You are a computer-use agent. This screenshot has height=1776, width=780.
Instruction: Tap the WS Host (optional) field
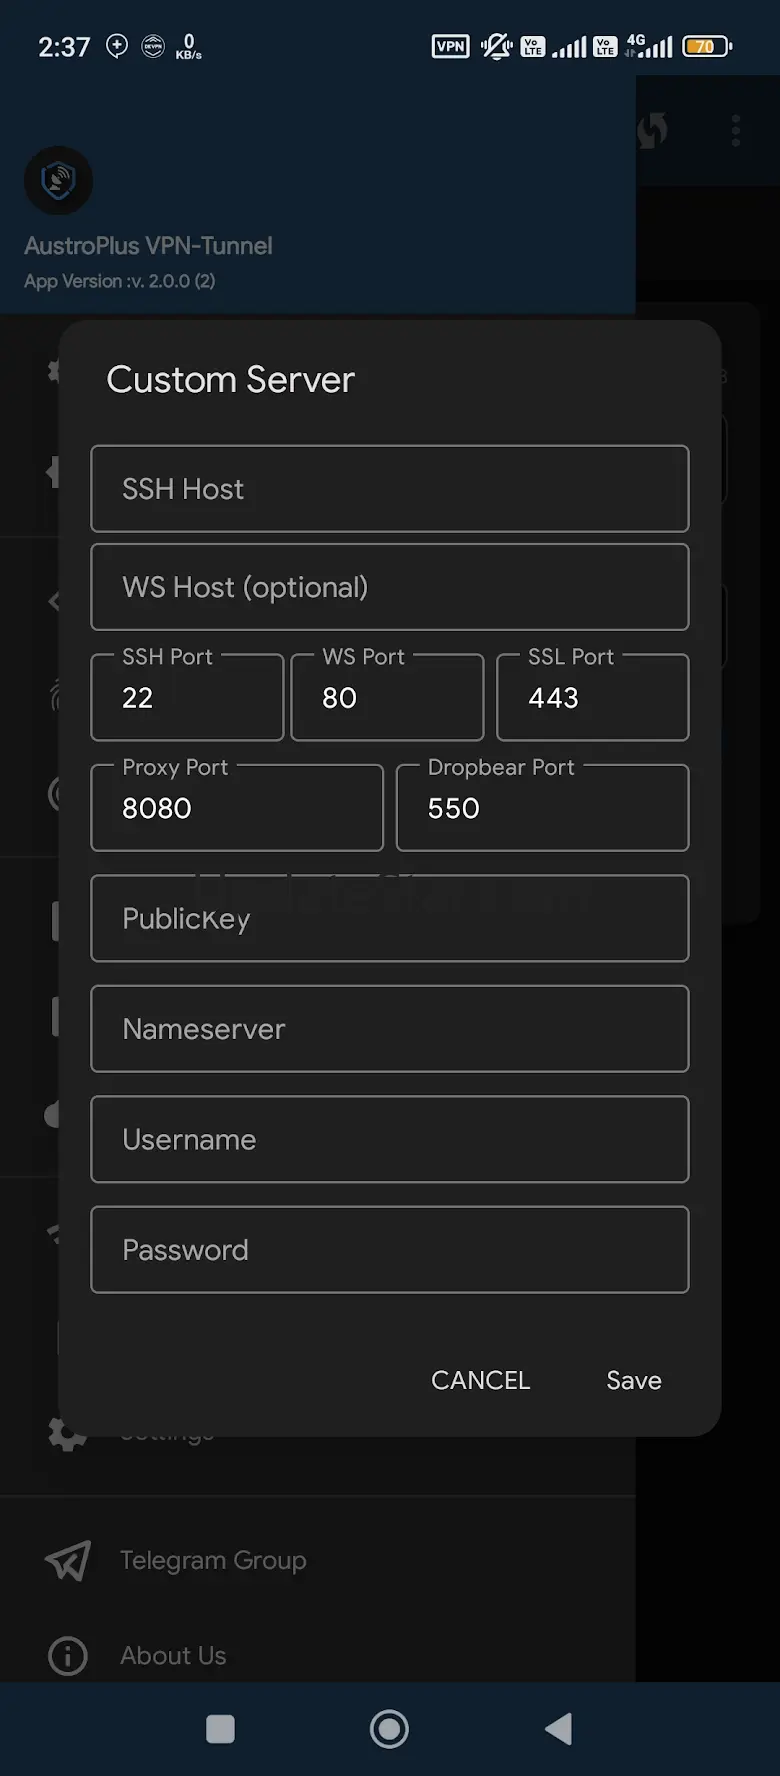point(389,587)
